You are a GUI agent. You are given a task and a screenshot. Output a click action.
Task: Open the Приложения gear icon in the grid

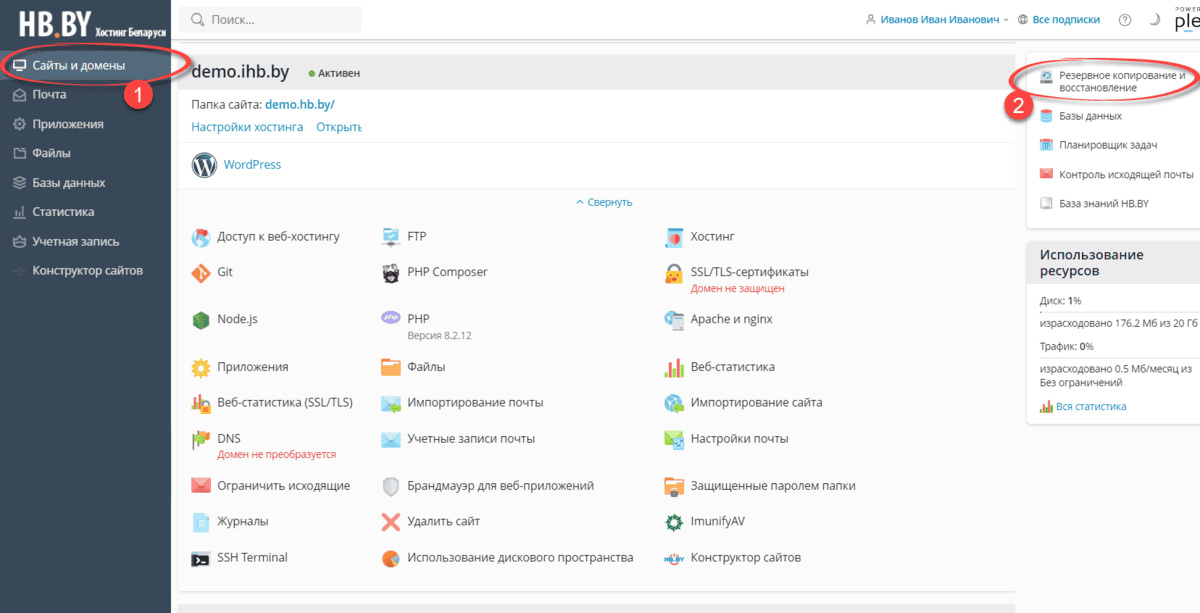201,368
